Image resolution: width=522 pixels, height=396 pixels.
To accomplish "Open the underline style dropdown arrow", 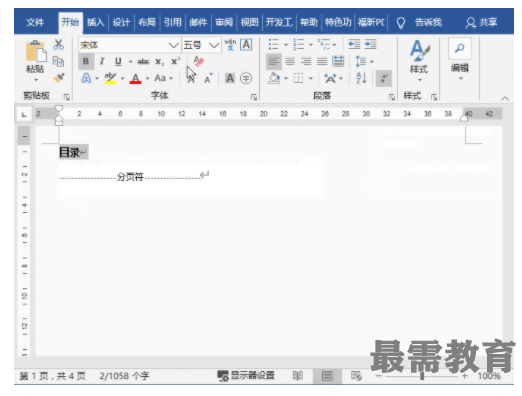I will [x=130, y=62].
